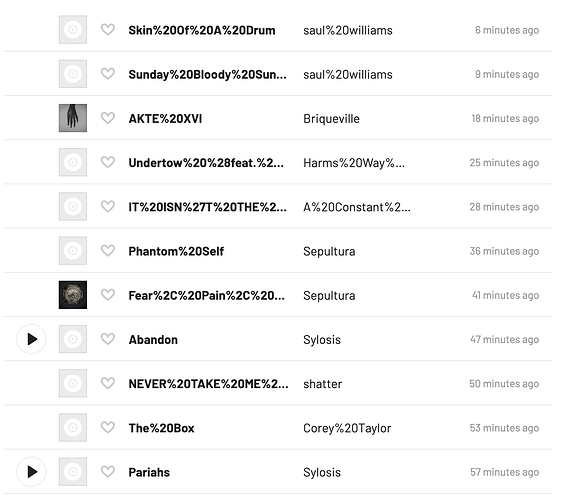Click the 18 minutes ago timestamp
The image size is (583, 500).
505,119
